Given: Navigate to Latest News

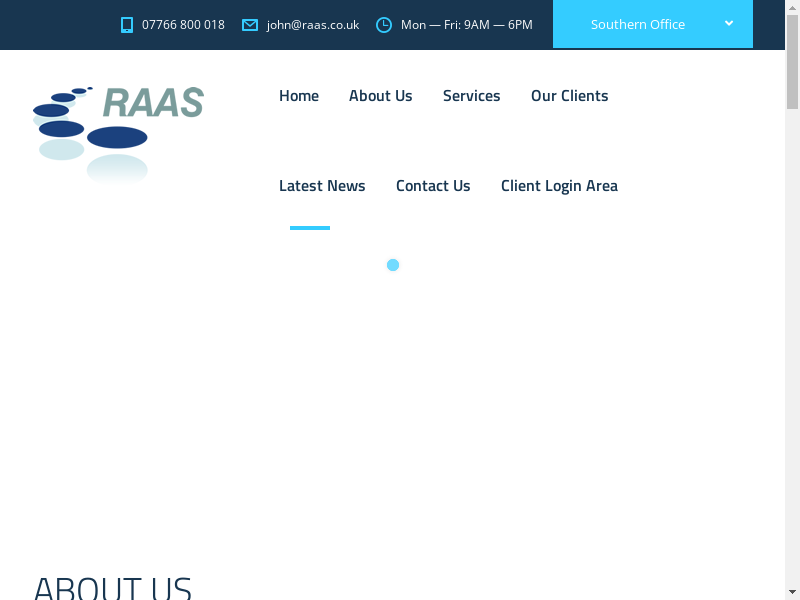Looking at the screenshot, I should 322,186.
